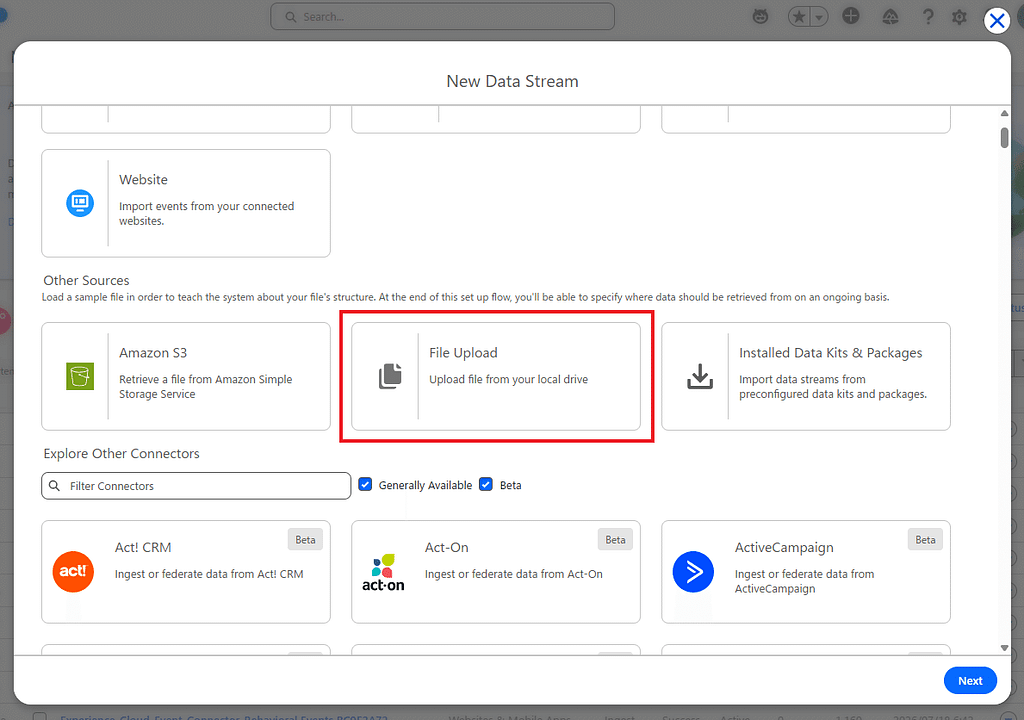Click 'Retrieve a file from Amazon Simple' text

(x=205, y=380)
